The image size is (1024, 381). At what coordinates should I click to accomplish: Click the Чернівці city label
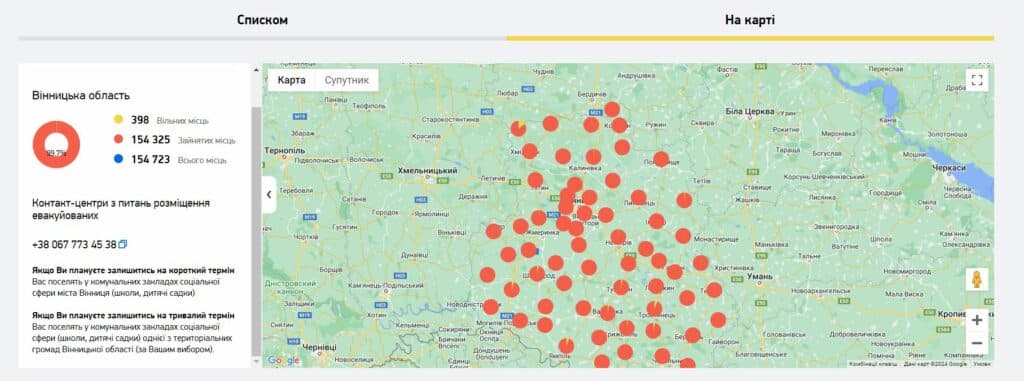coord(320,347)
